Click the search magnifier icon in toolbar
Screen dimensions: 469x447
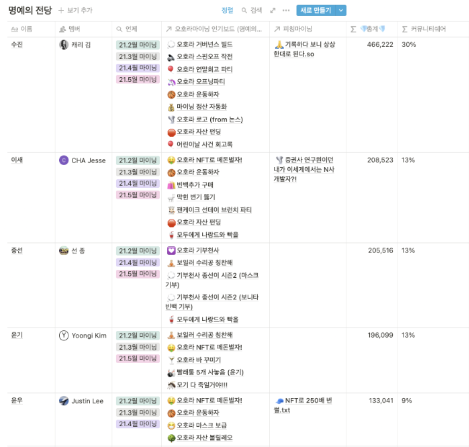244,11
